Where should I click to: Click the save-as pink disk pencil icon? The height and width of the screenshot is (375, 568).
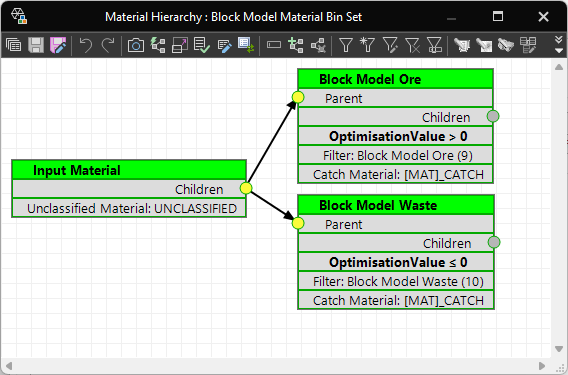tap(58, 45)
